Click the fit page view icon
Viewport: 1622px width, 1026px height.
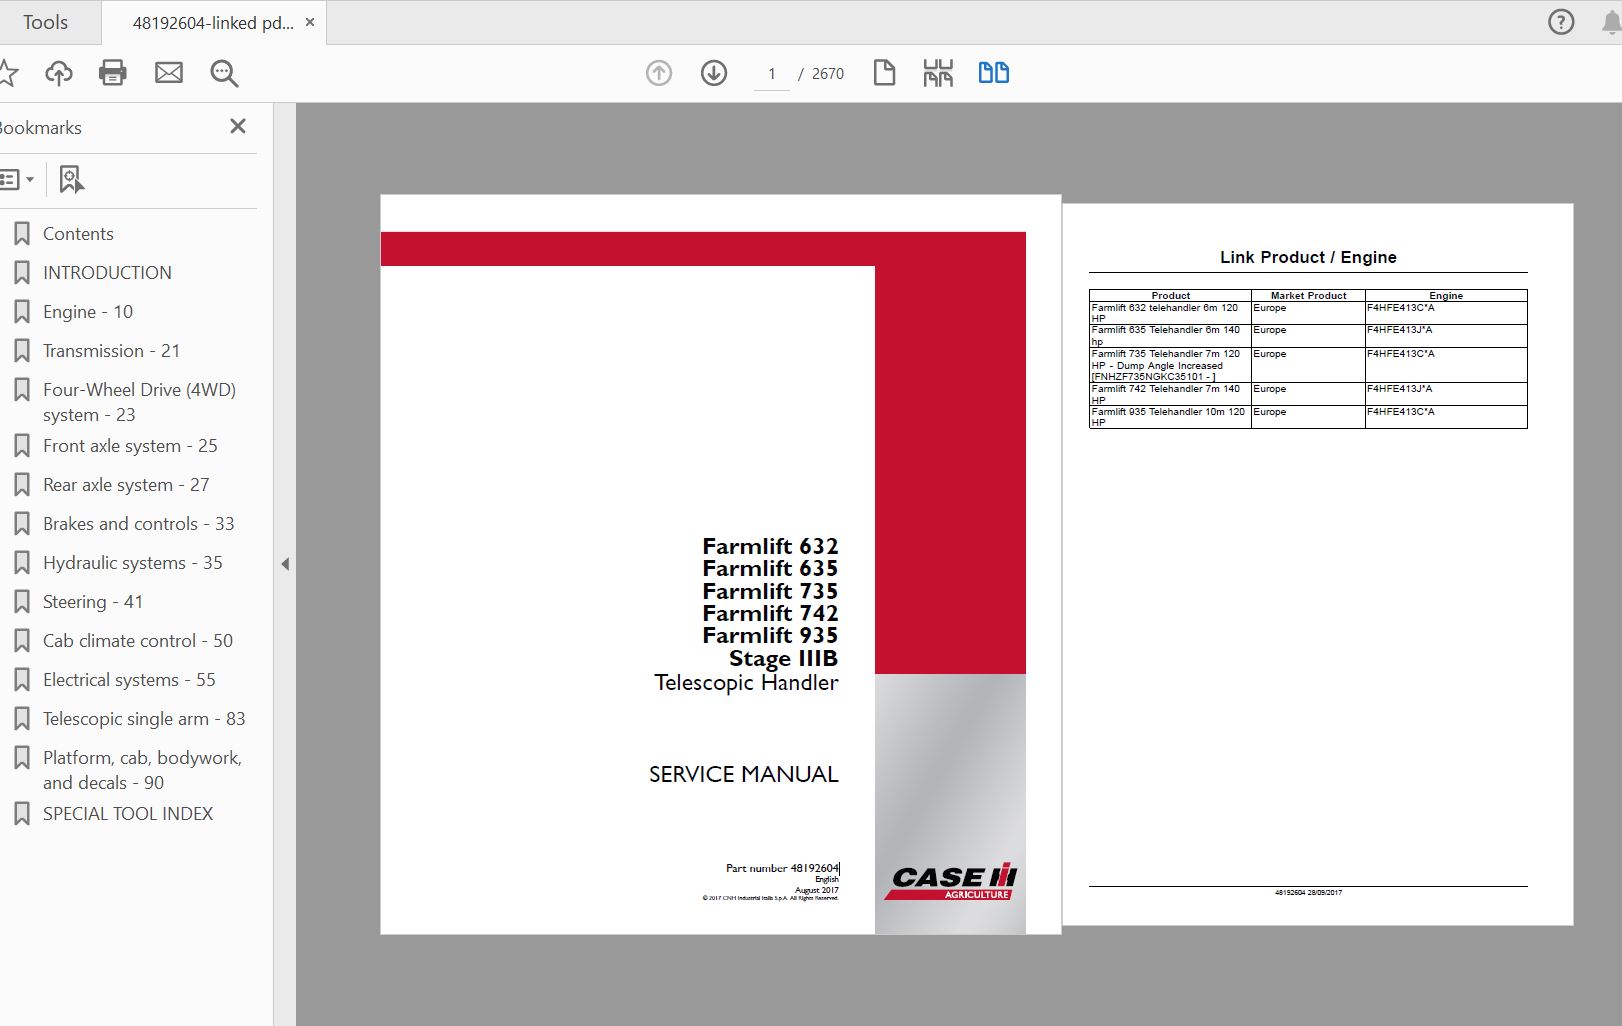pos(938,73)
